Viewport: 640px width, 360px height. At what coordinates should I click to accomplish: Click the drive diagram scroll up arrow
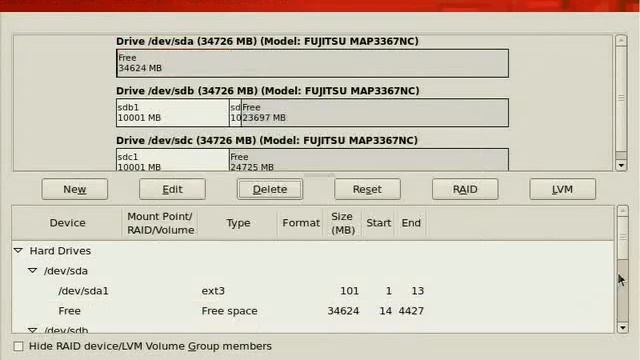(621, 40)
